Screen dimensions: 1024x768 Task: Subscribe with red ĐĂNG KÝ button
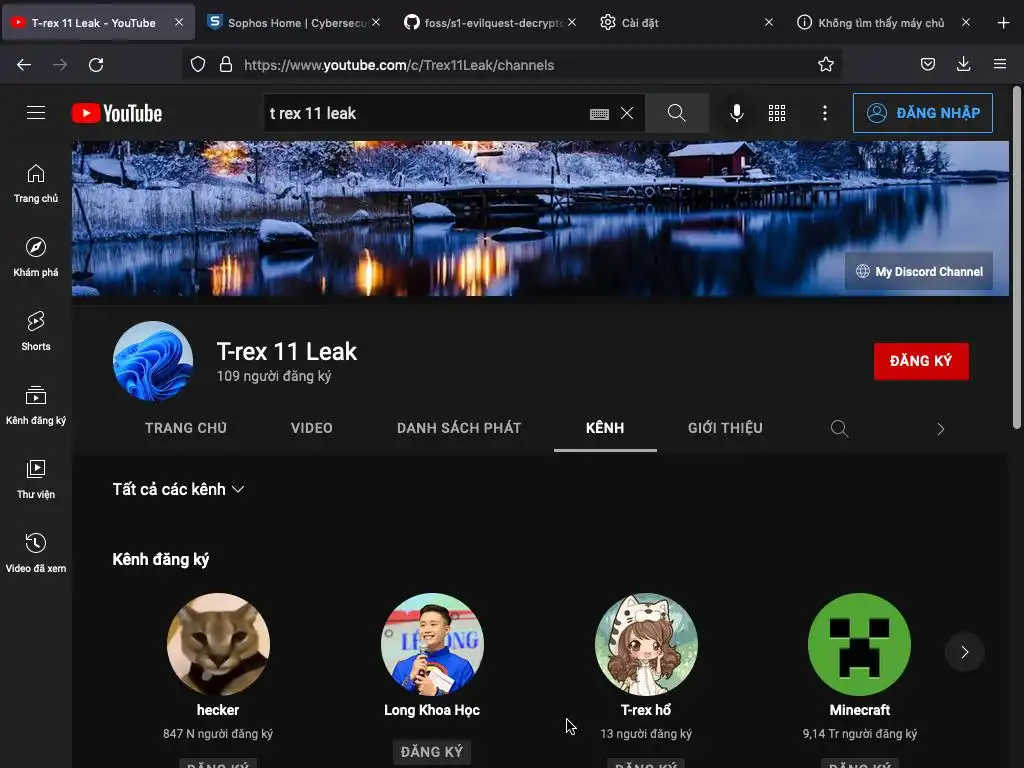coord(921,361)
